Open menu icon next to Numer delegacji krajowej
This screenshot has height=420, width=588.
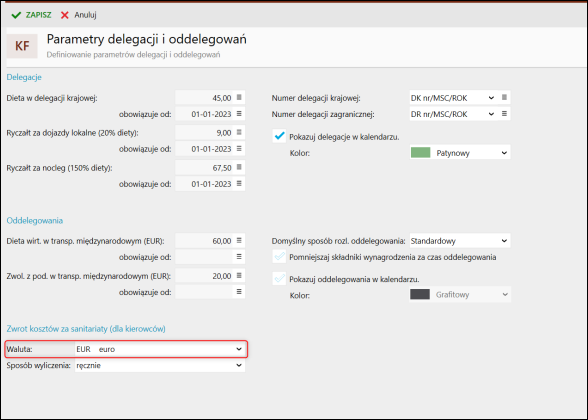tap(504, 98)
